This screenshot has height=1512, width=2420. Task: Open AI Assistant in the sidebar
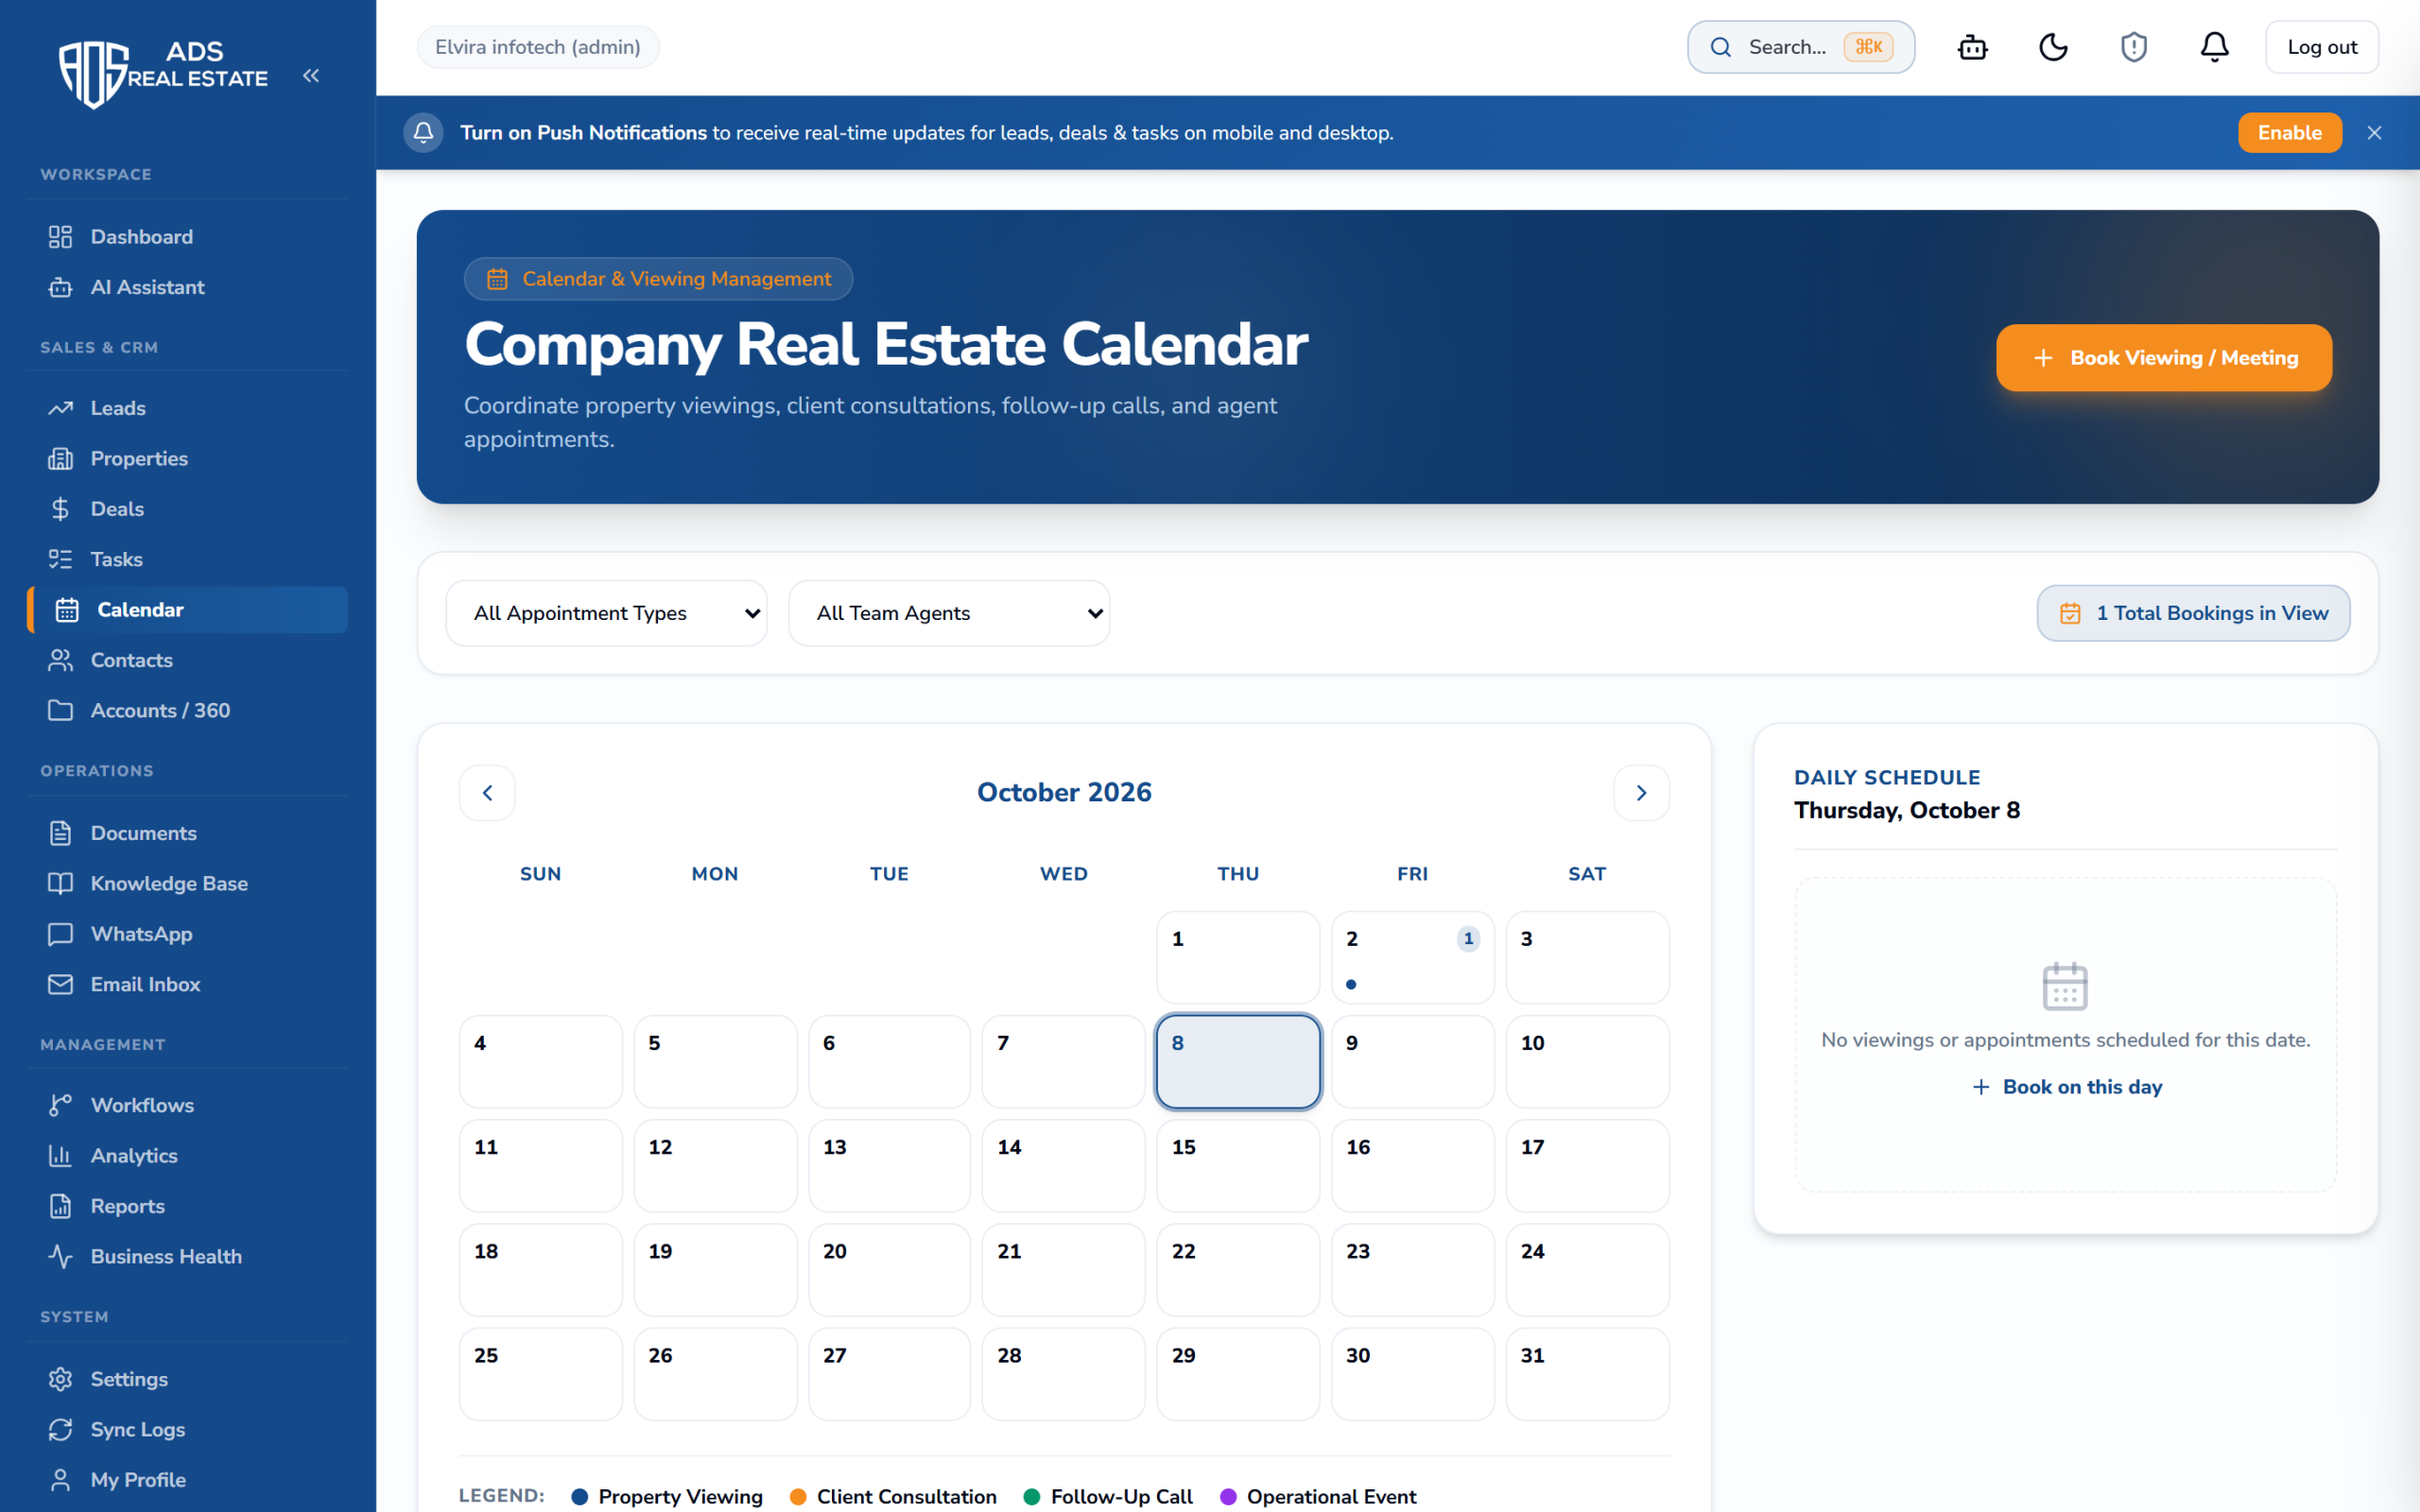pyautogui.click(x=188, y=287)
